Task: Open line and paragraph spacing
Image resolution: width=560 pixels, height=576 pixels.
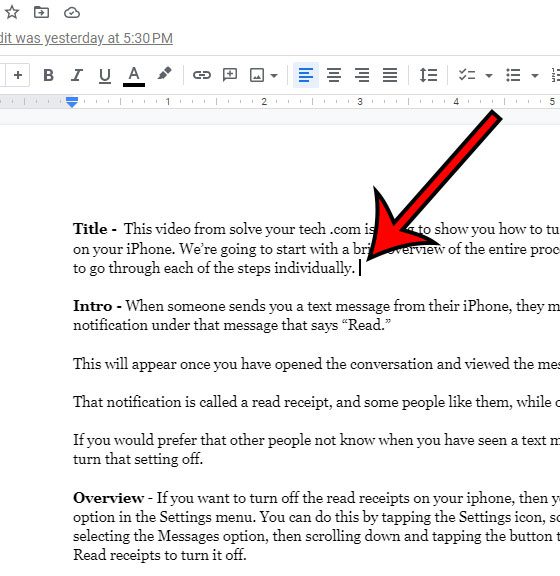Action: 428,75
